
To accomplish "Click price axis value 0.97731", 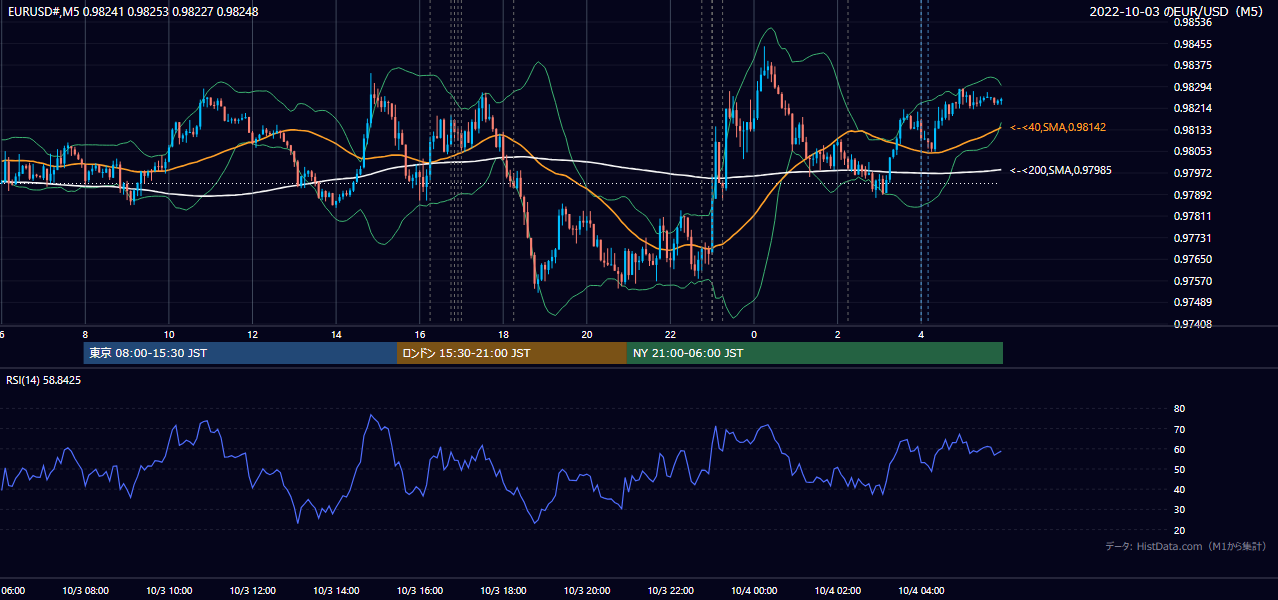I will point(1192,238).
